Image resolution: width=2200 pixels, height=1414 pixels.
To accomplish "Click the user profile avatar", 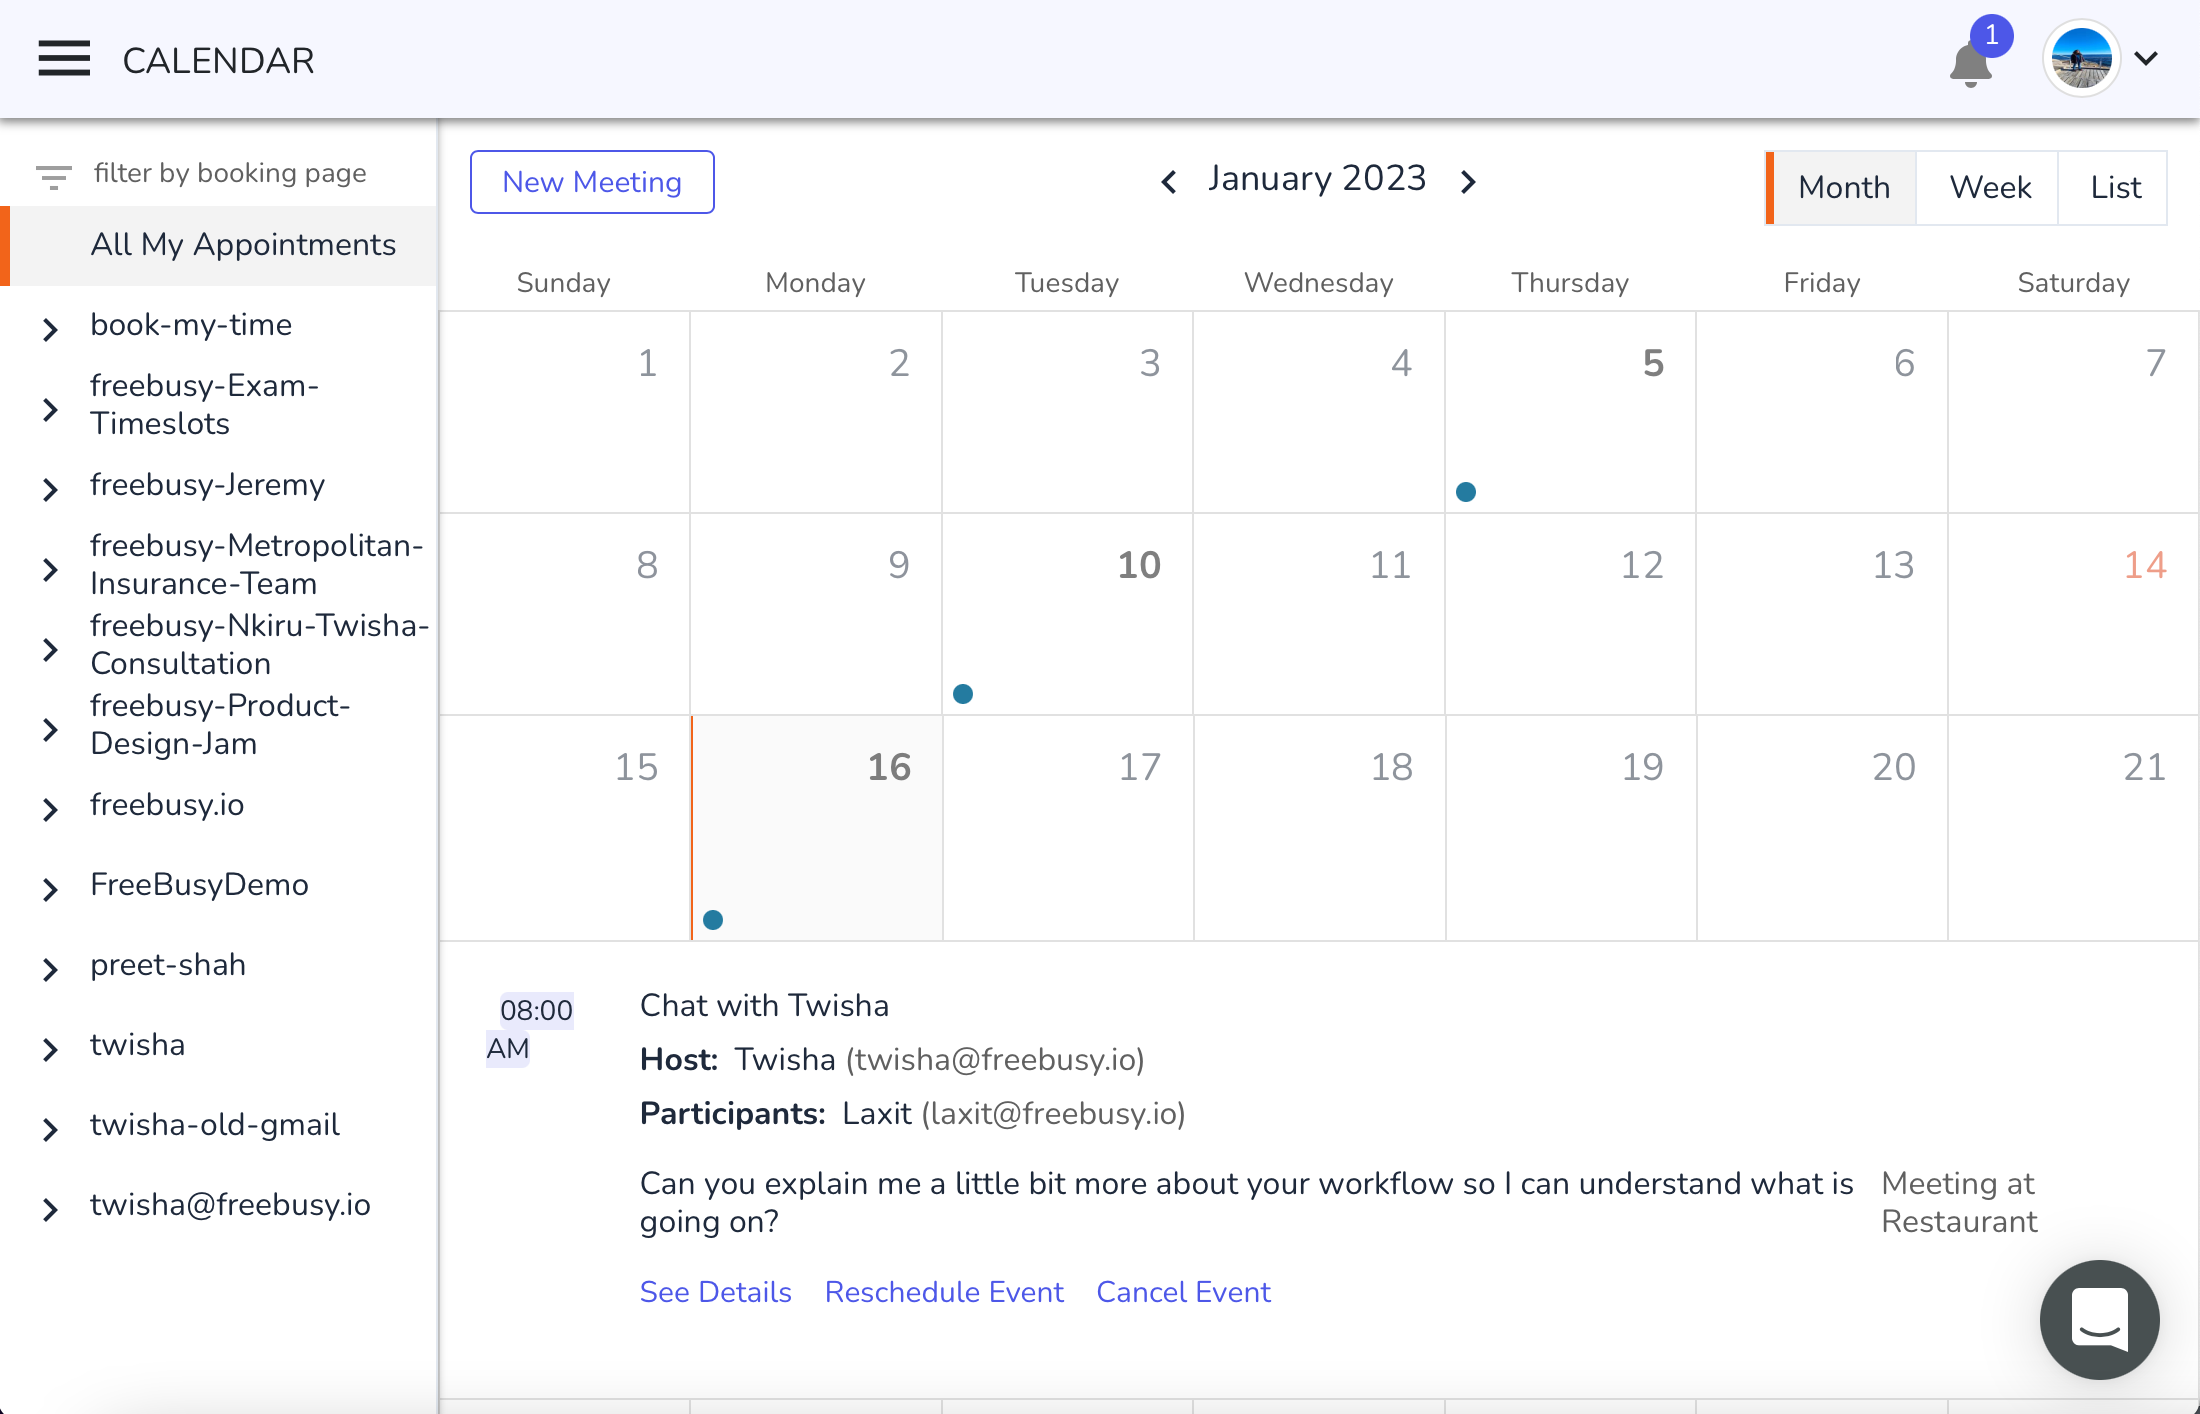I will pyautogui.click(x=2081, y=59).
